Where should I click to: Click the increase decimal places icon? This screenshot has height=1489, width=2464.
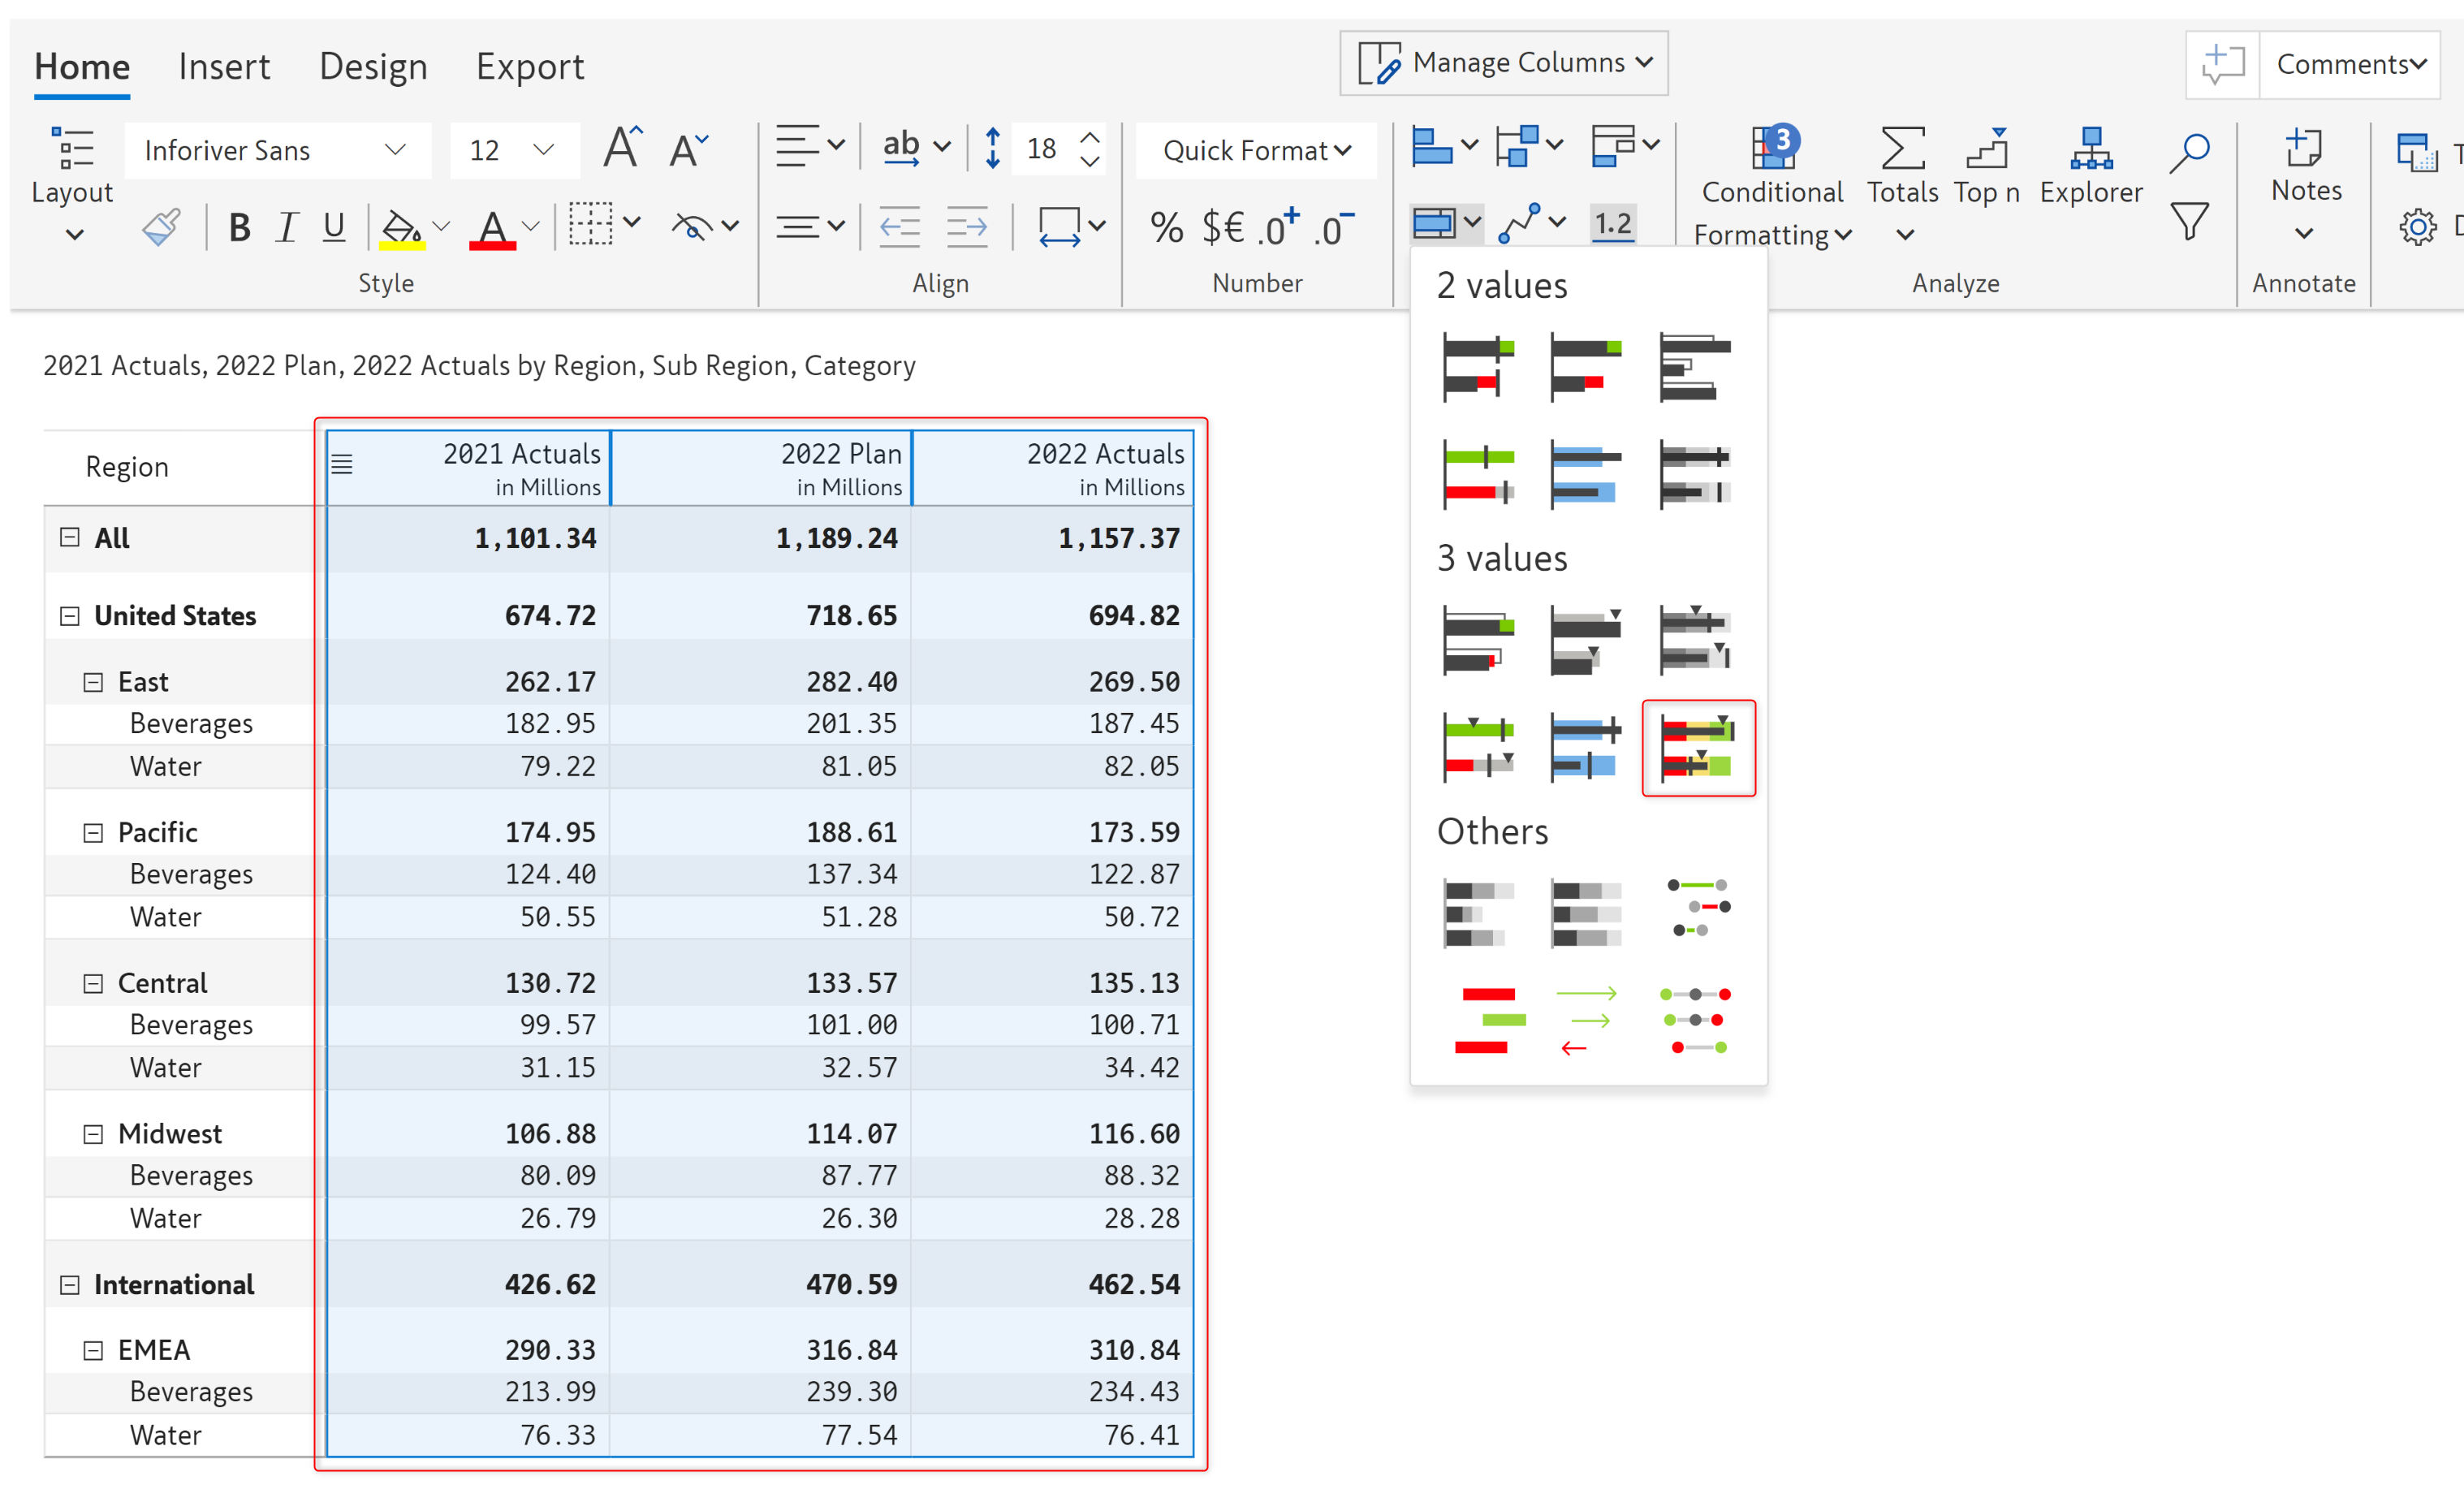1279,228
